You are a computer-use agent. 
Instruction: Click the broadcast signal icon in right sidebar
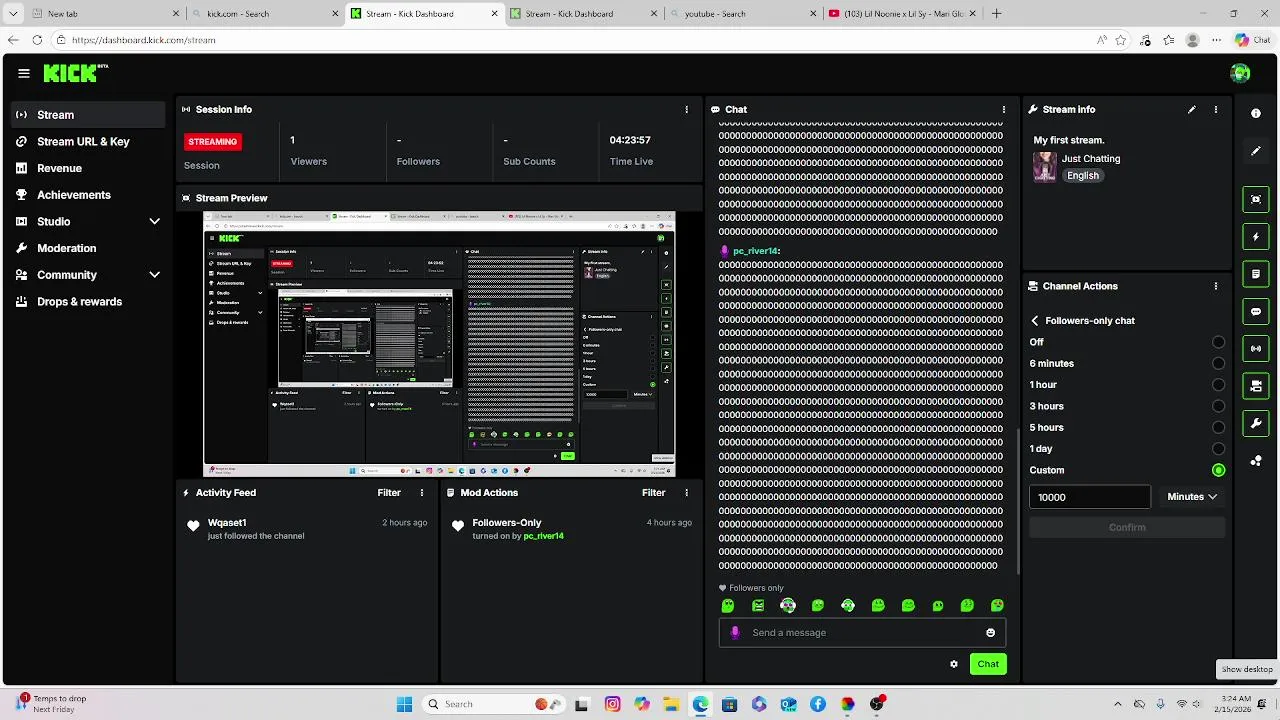coord(1256,348)
